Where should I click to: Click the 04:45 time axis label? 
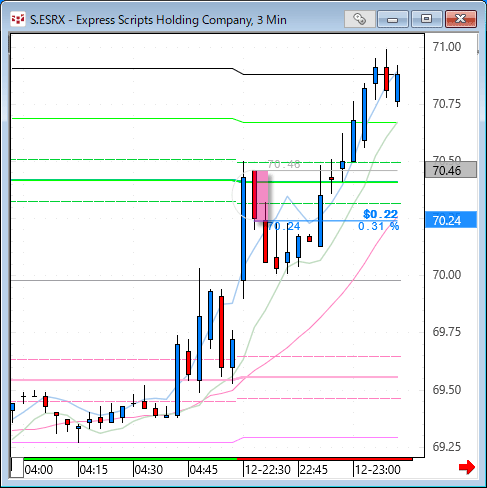pos(203,470)
